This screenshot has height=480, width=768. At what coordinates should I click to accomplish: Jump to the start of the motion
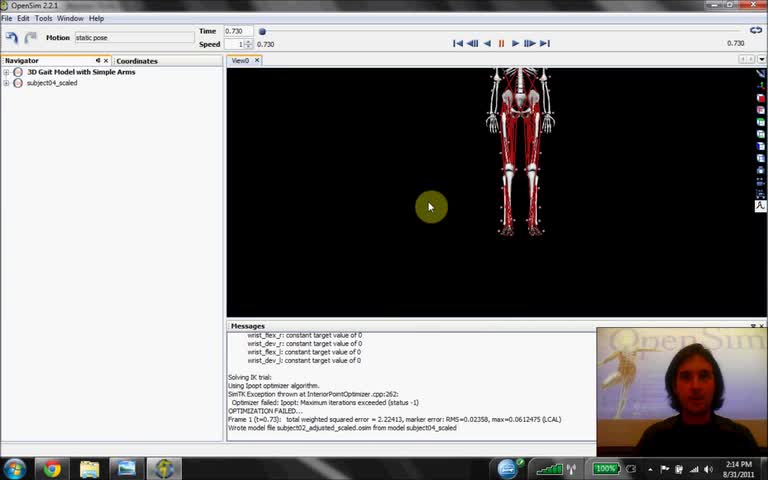[x=457, y=44]
